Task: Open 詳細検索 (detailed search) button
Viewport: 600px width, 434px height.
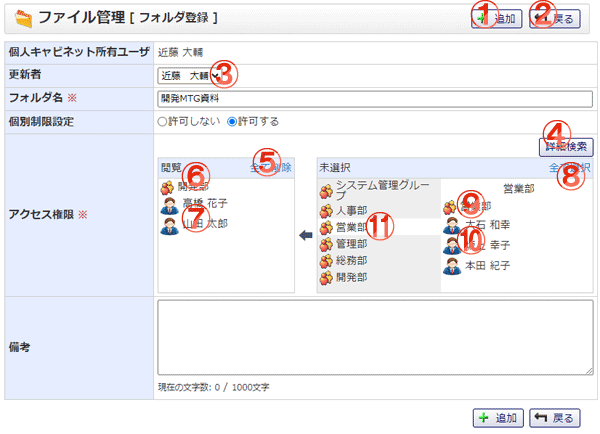Action: click(x=566, y=147)
